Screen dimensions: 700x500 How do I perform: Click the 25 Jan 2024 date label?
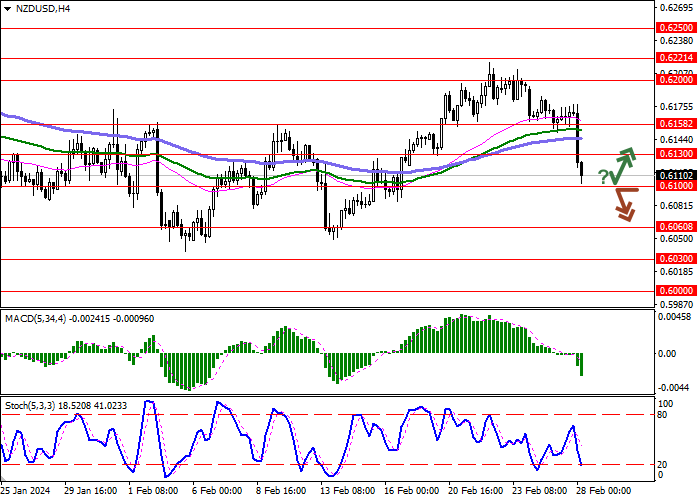[25, 491]
